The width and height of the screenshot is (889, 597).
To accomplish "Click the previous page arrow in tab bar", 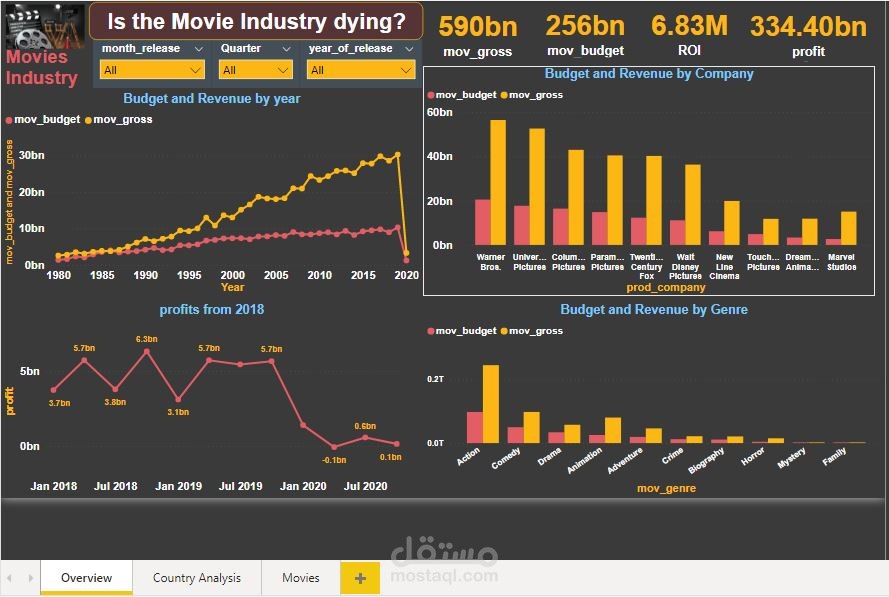I will pyautogui.click(x=10, y=578).
